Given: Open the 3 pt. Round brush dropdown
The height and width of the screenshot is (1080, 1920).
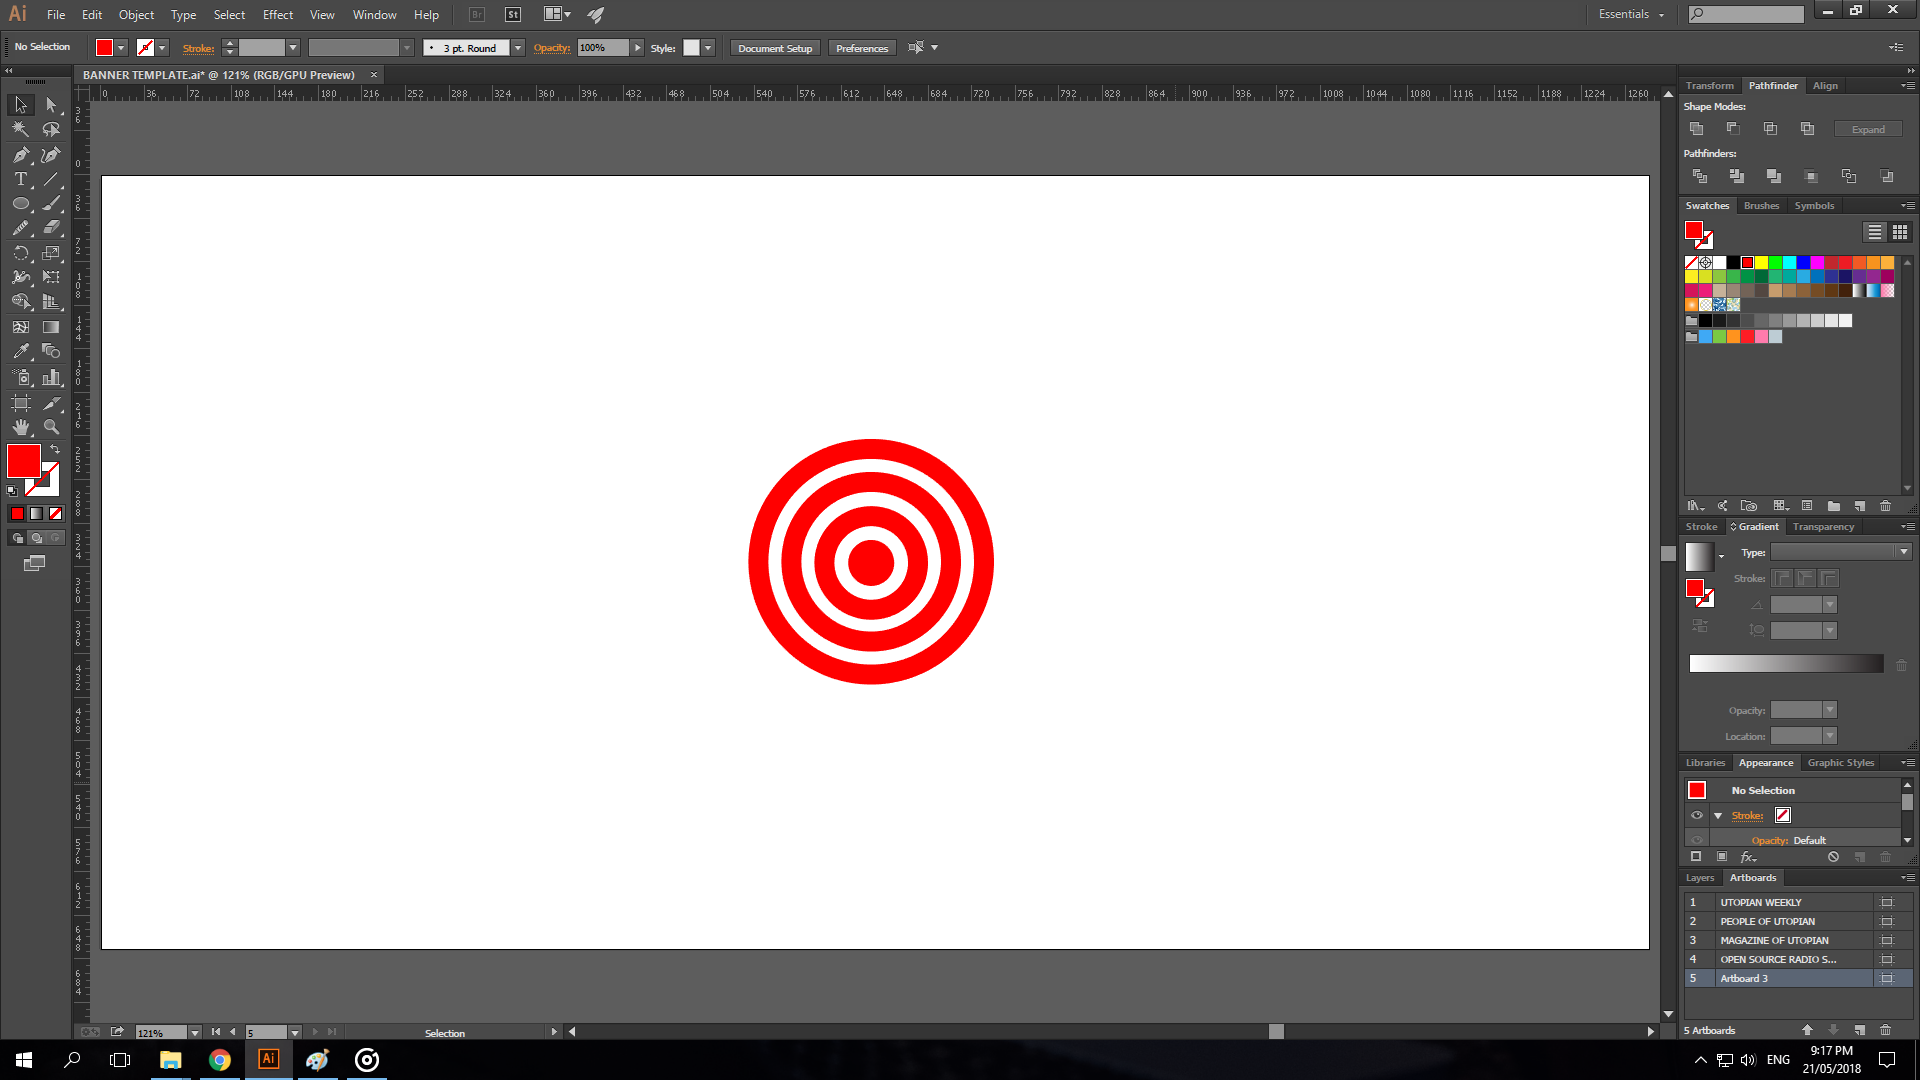Looking at the screenshot, I should [518, 48].
